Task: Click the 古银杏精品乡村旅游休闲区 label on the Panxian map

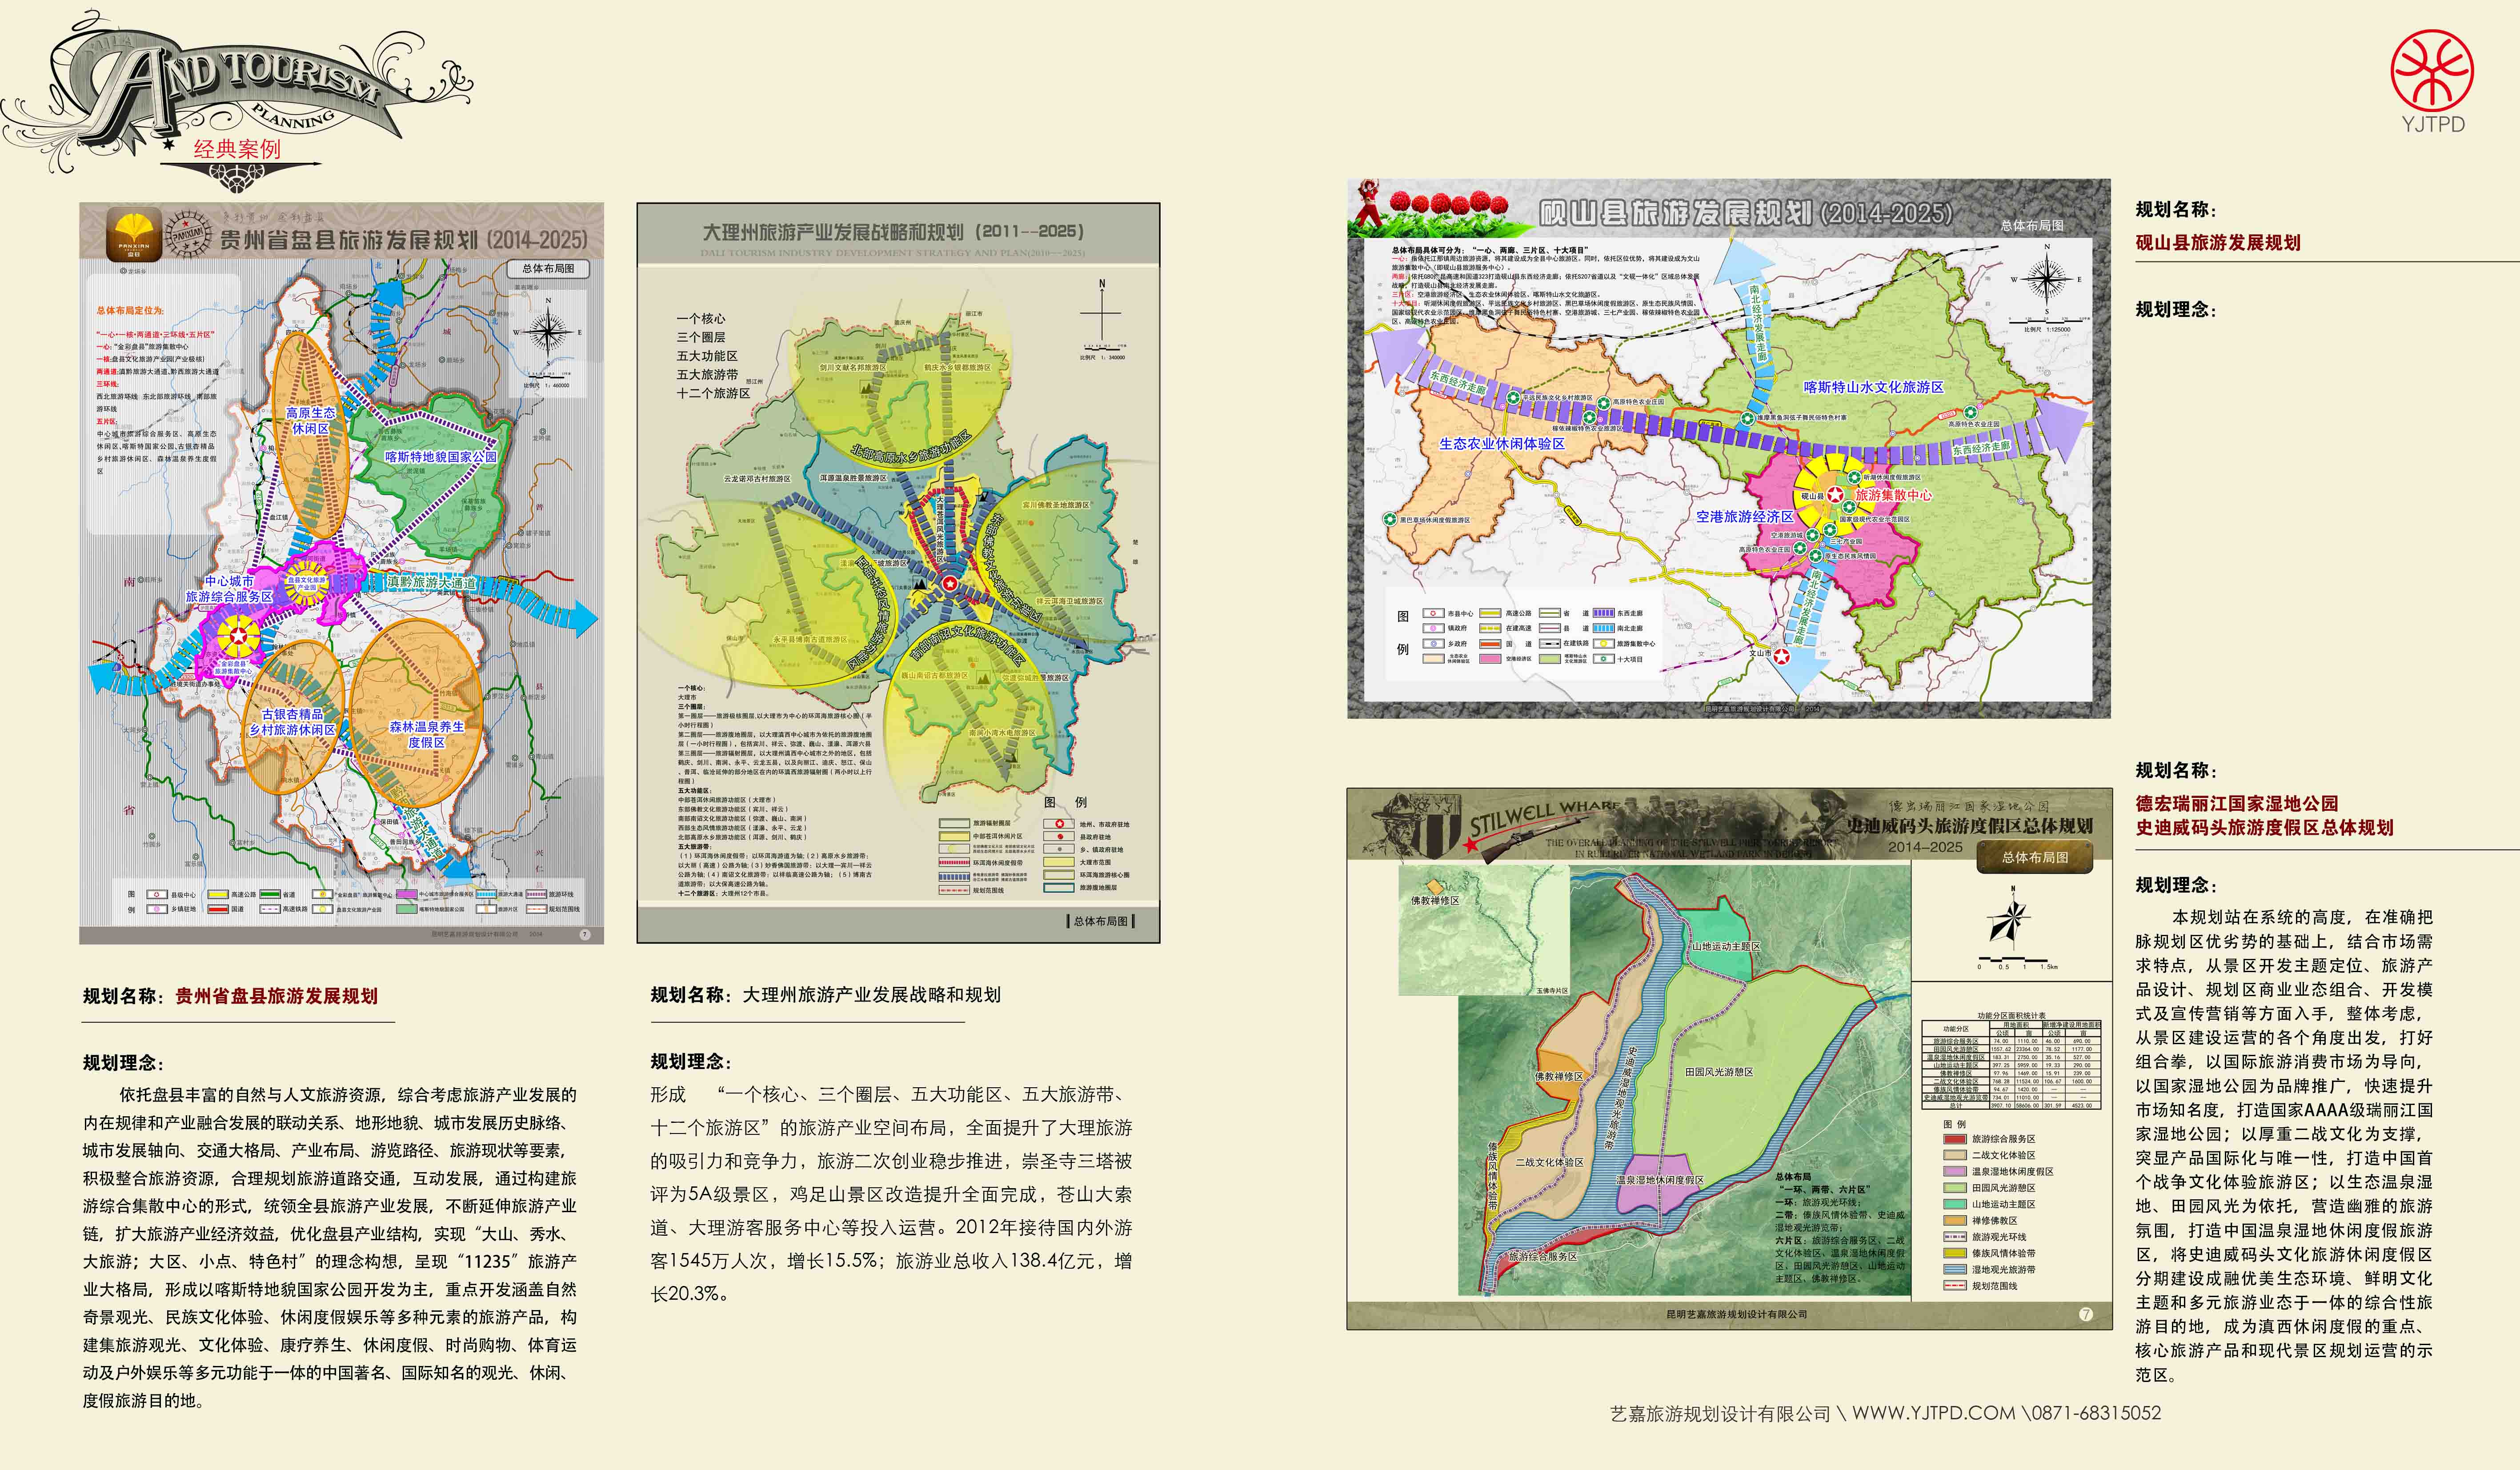Action: pos(292,722)
